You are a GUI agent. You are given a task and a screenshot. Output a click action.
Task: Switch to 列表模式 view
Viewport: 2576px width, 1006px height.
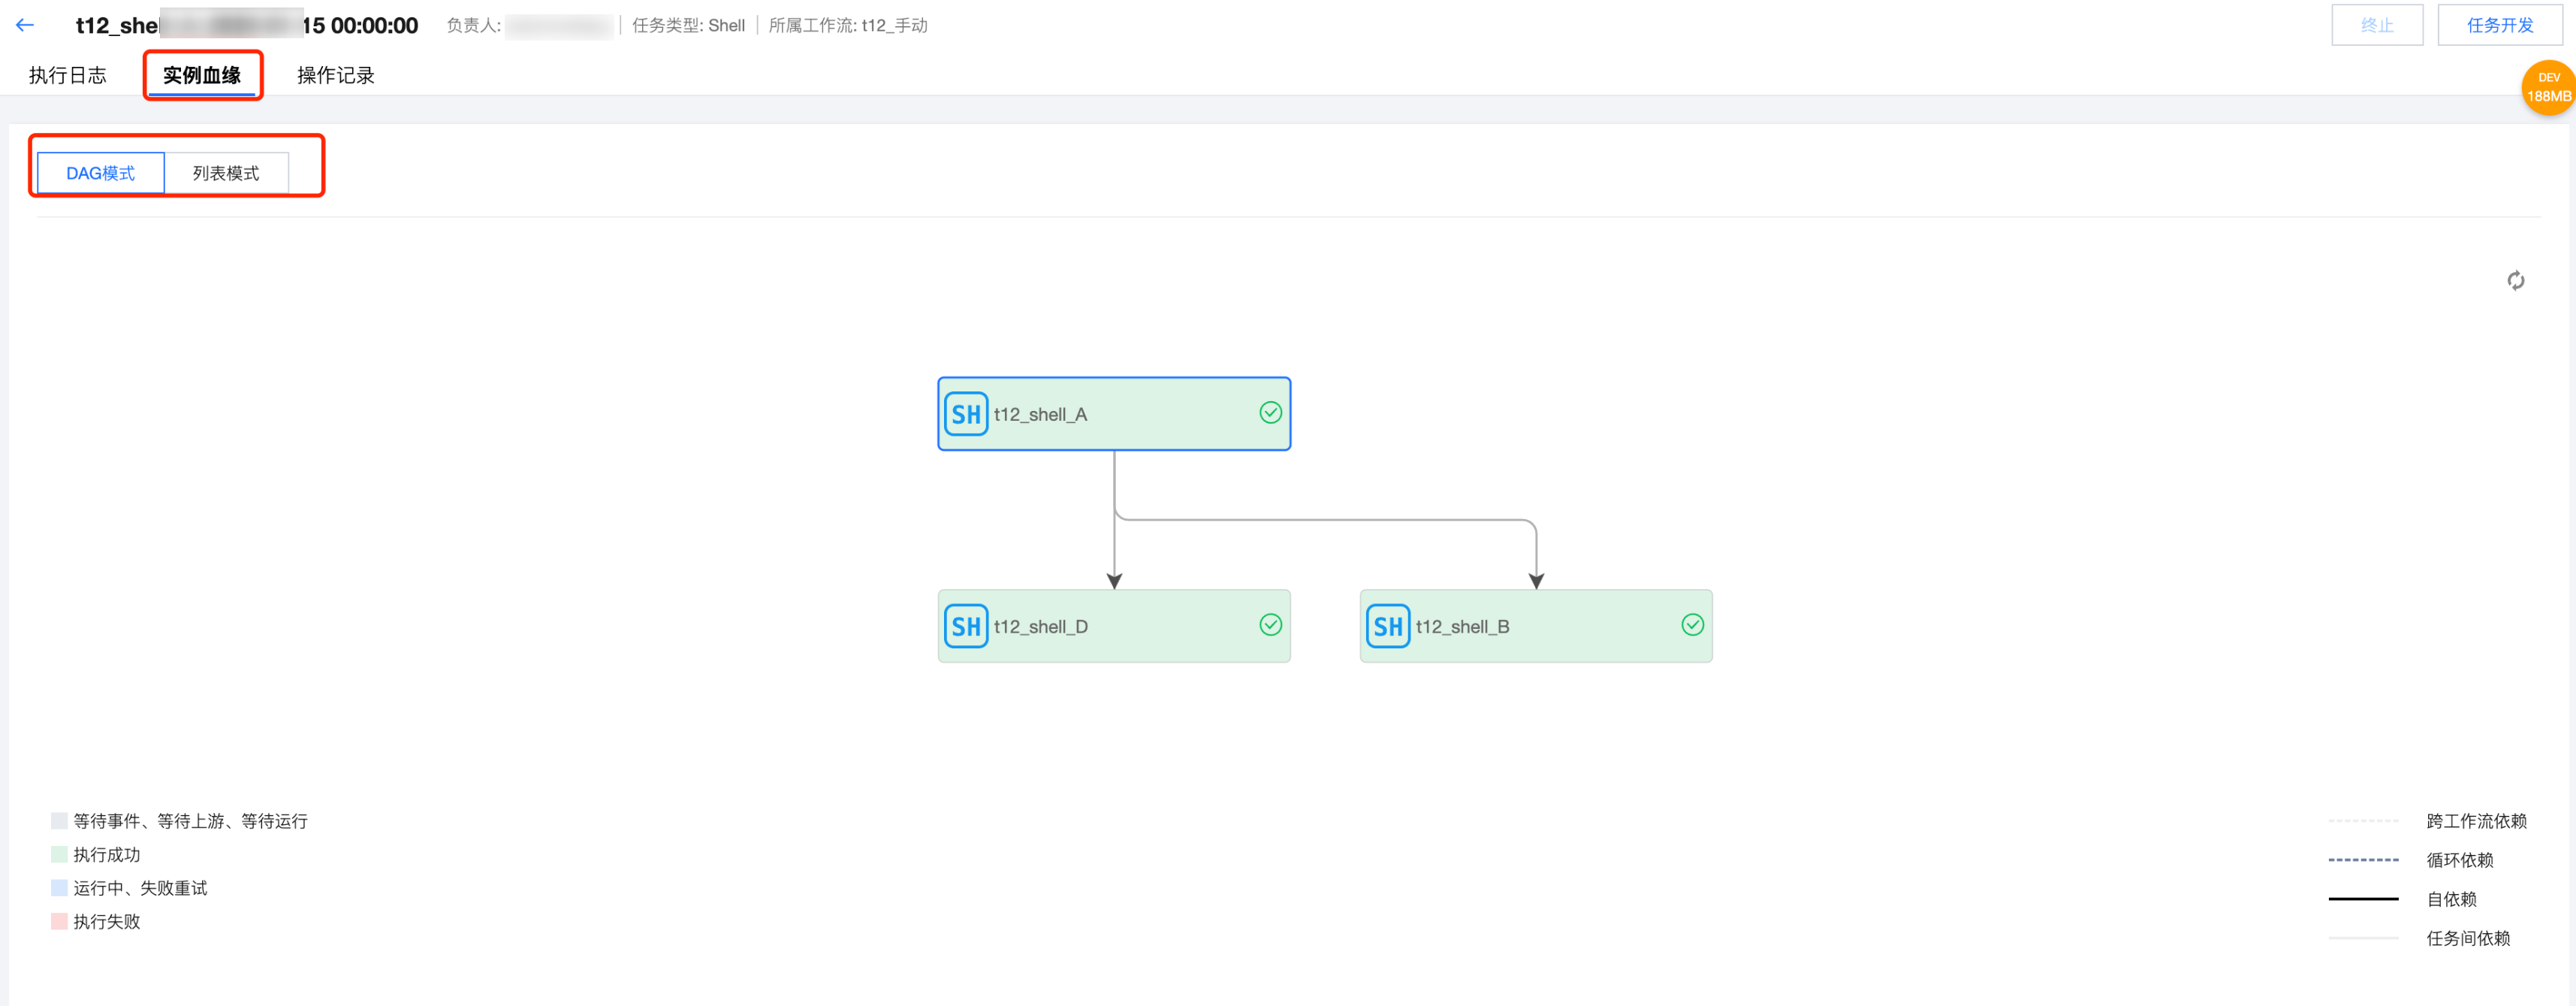(226, 173)
